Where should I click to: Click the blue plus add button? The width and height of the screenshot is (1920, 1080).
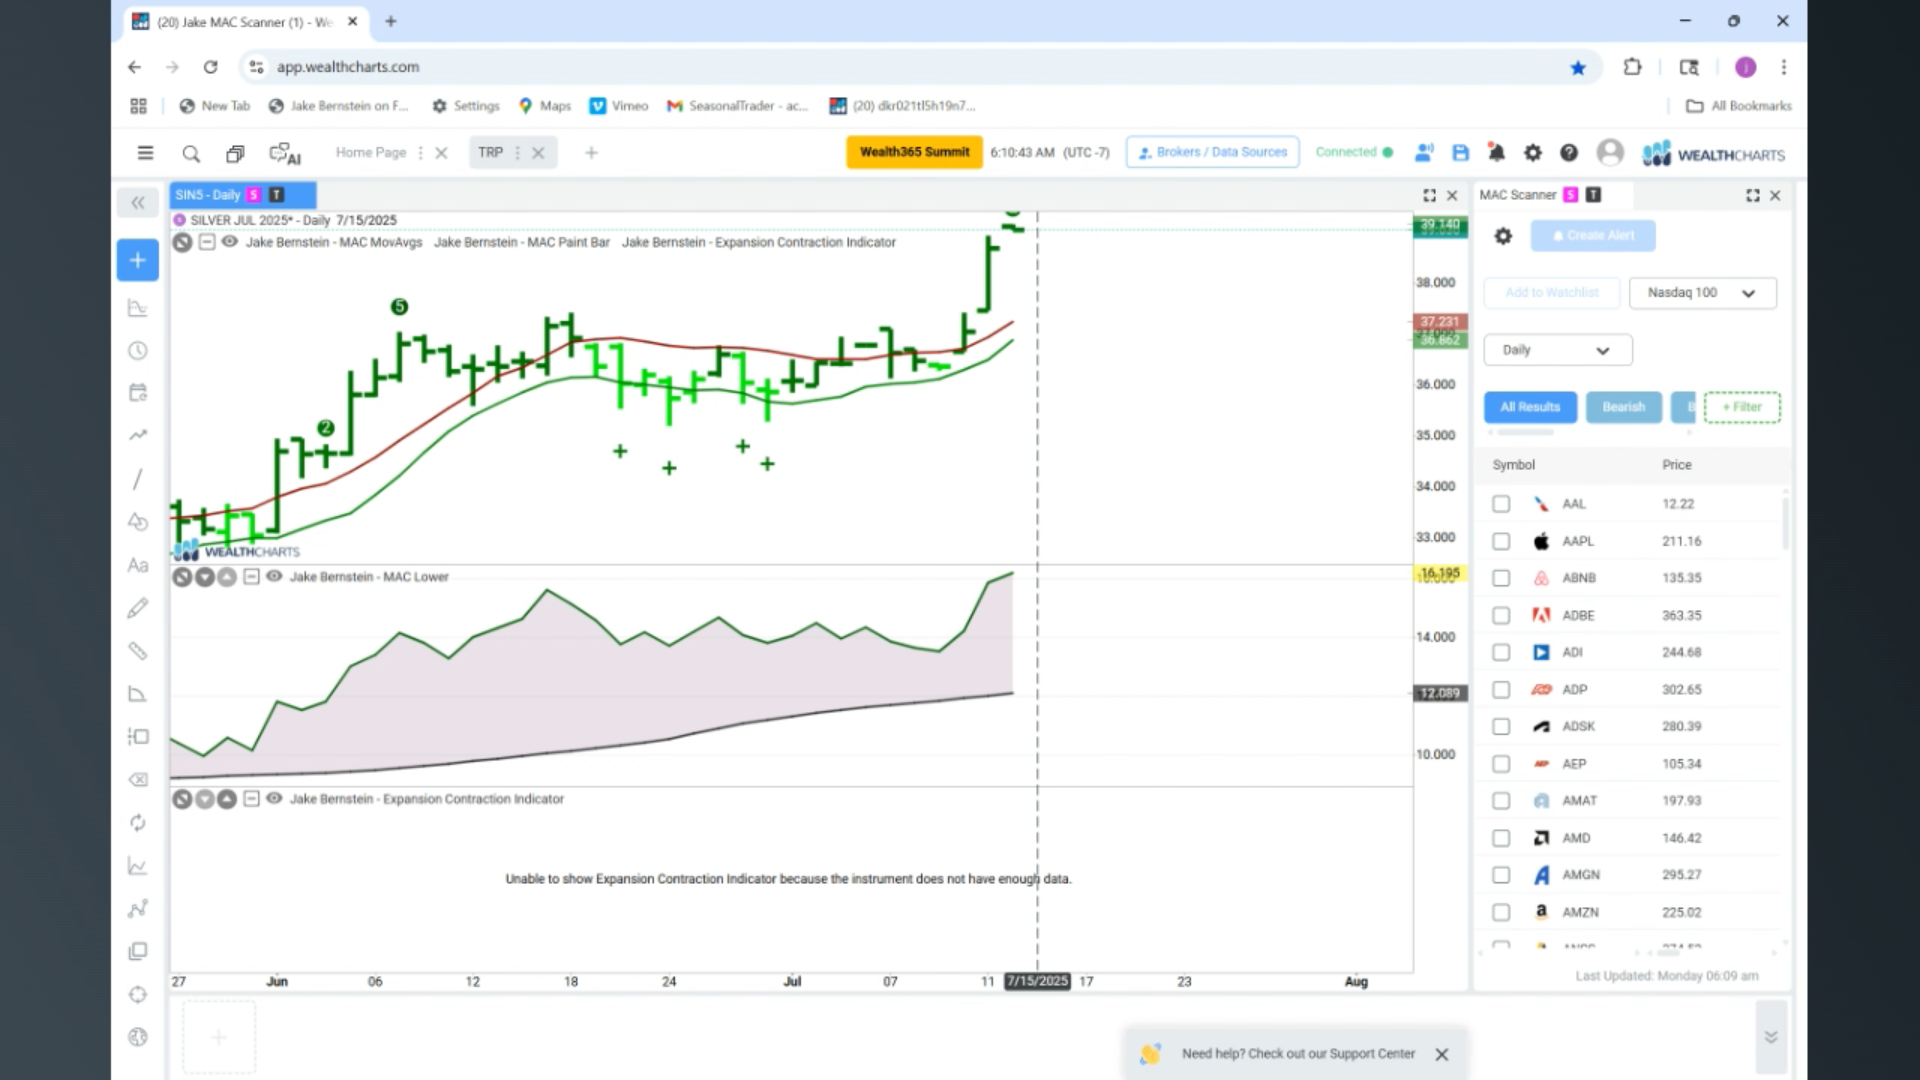pos(138,260)
